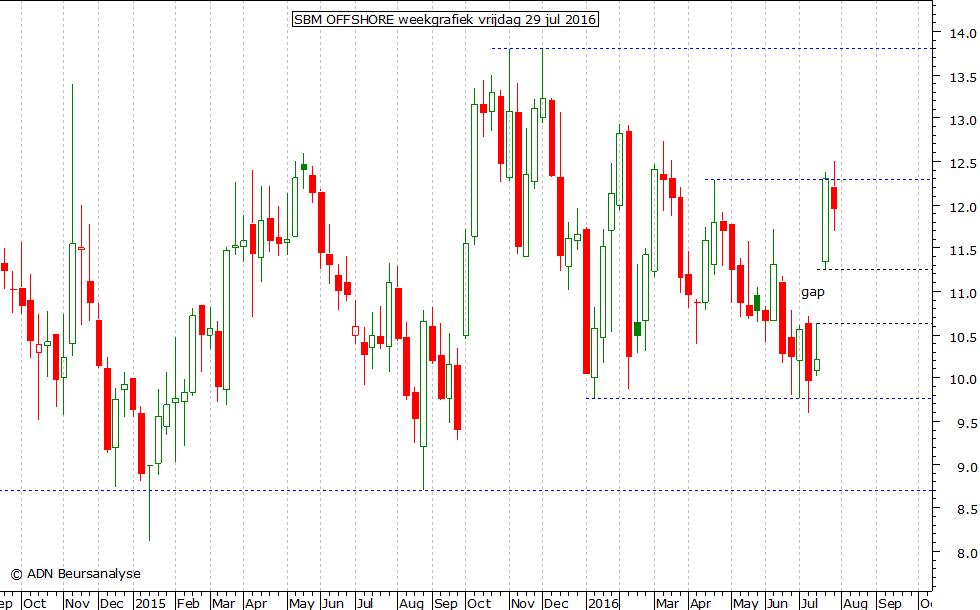
Task: Click the 'Nov' label before Dec 2015
Action: [522, 603]
